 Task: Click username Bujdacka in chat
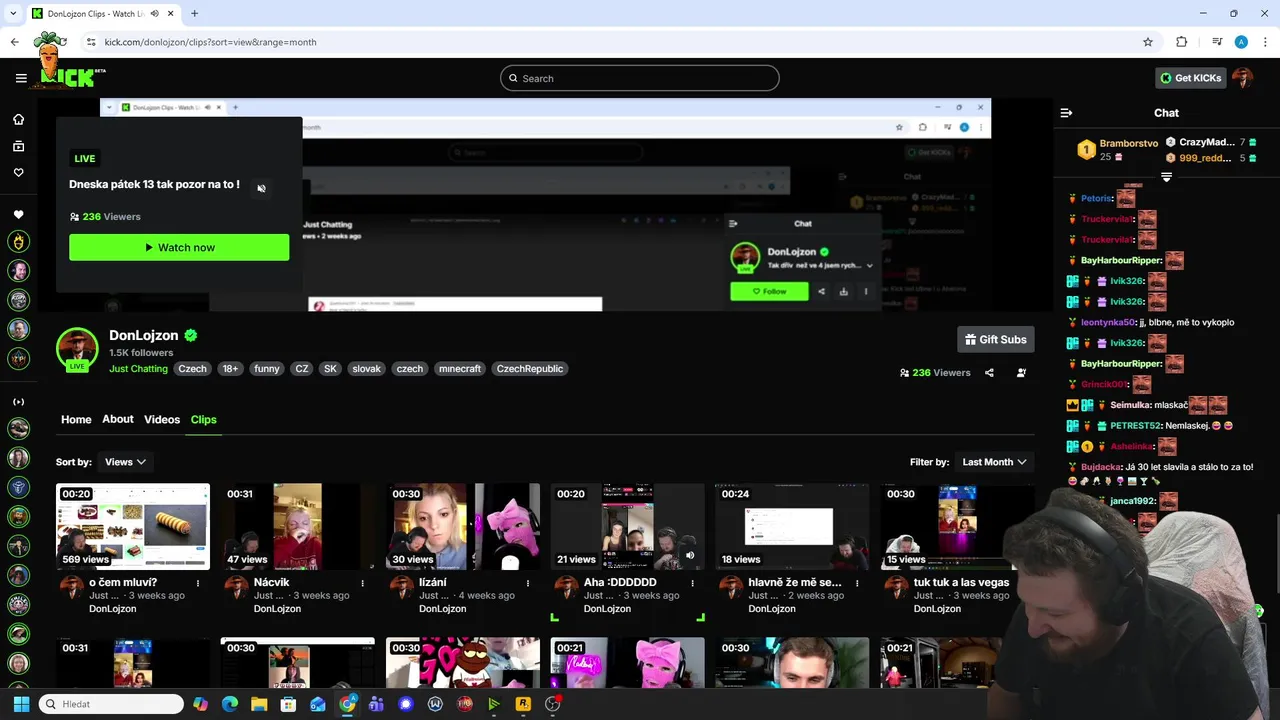click(x=1102, y=467)
